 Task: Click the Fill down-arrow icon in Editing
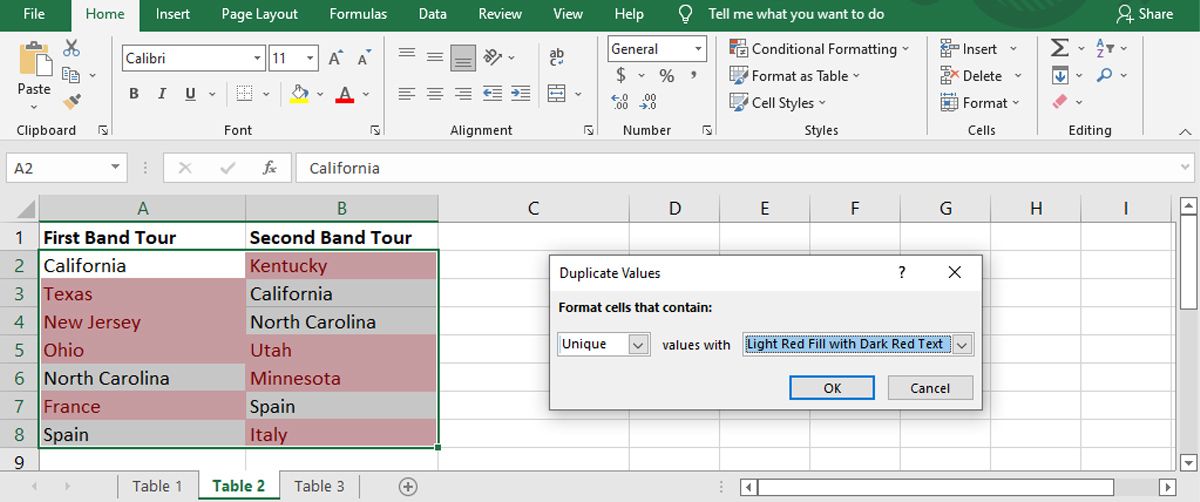pos(1060,75)
